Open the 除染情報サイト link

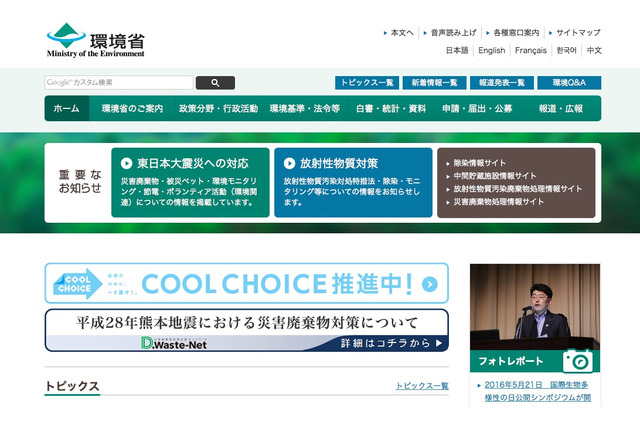[479, 163]
